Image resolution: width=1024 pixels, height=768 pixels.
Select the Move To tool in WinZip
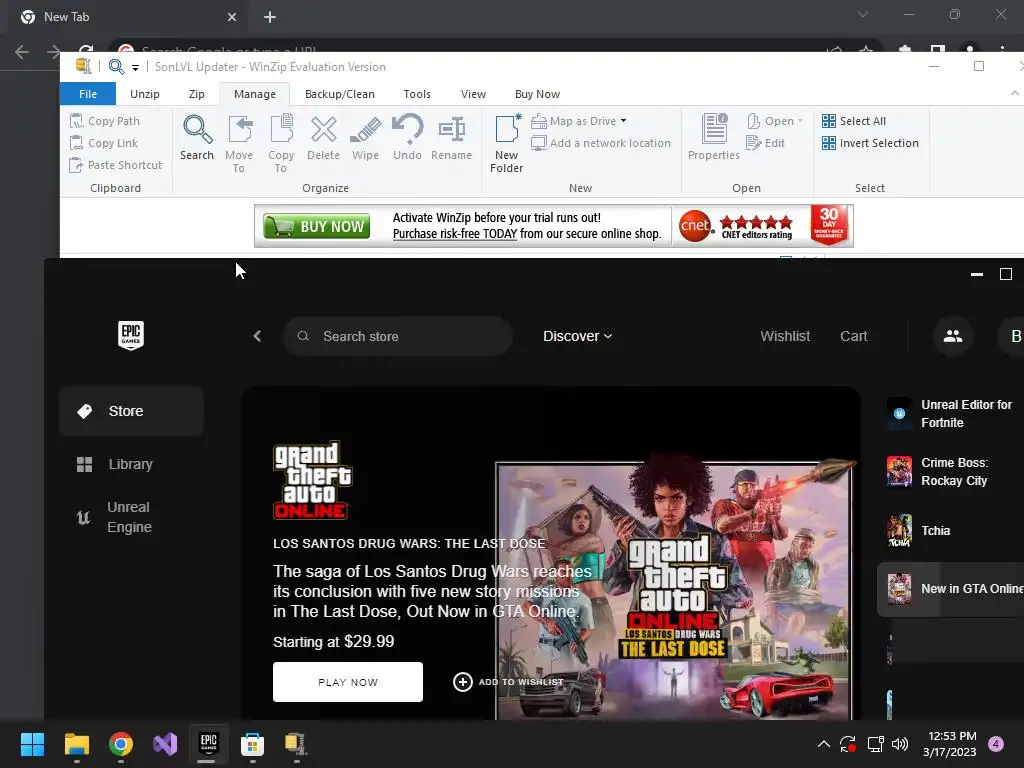click(239, 143)
